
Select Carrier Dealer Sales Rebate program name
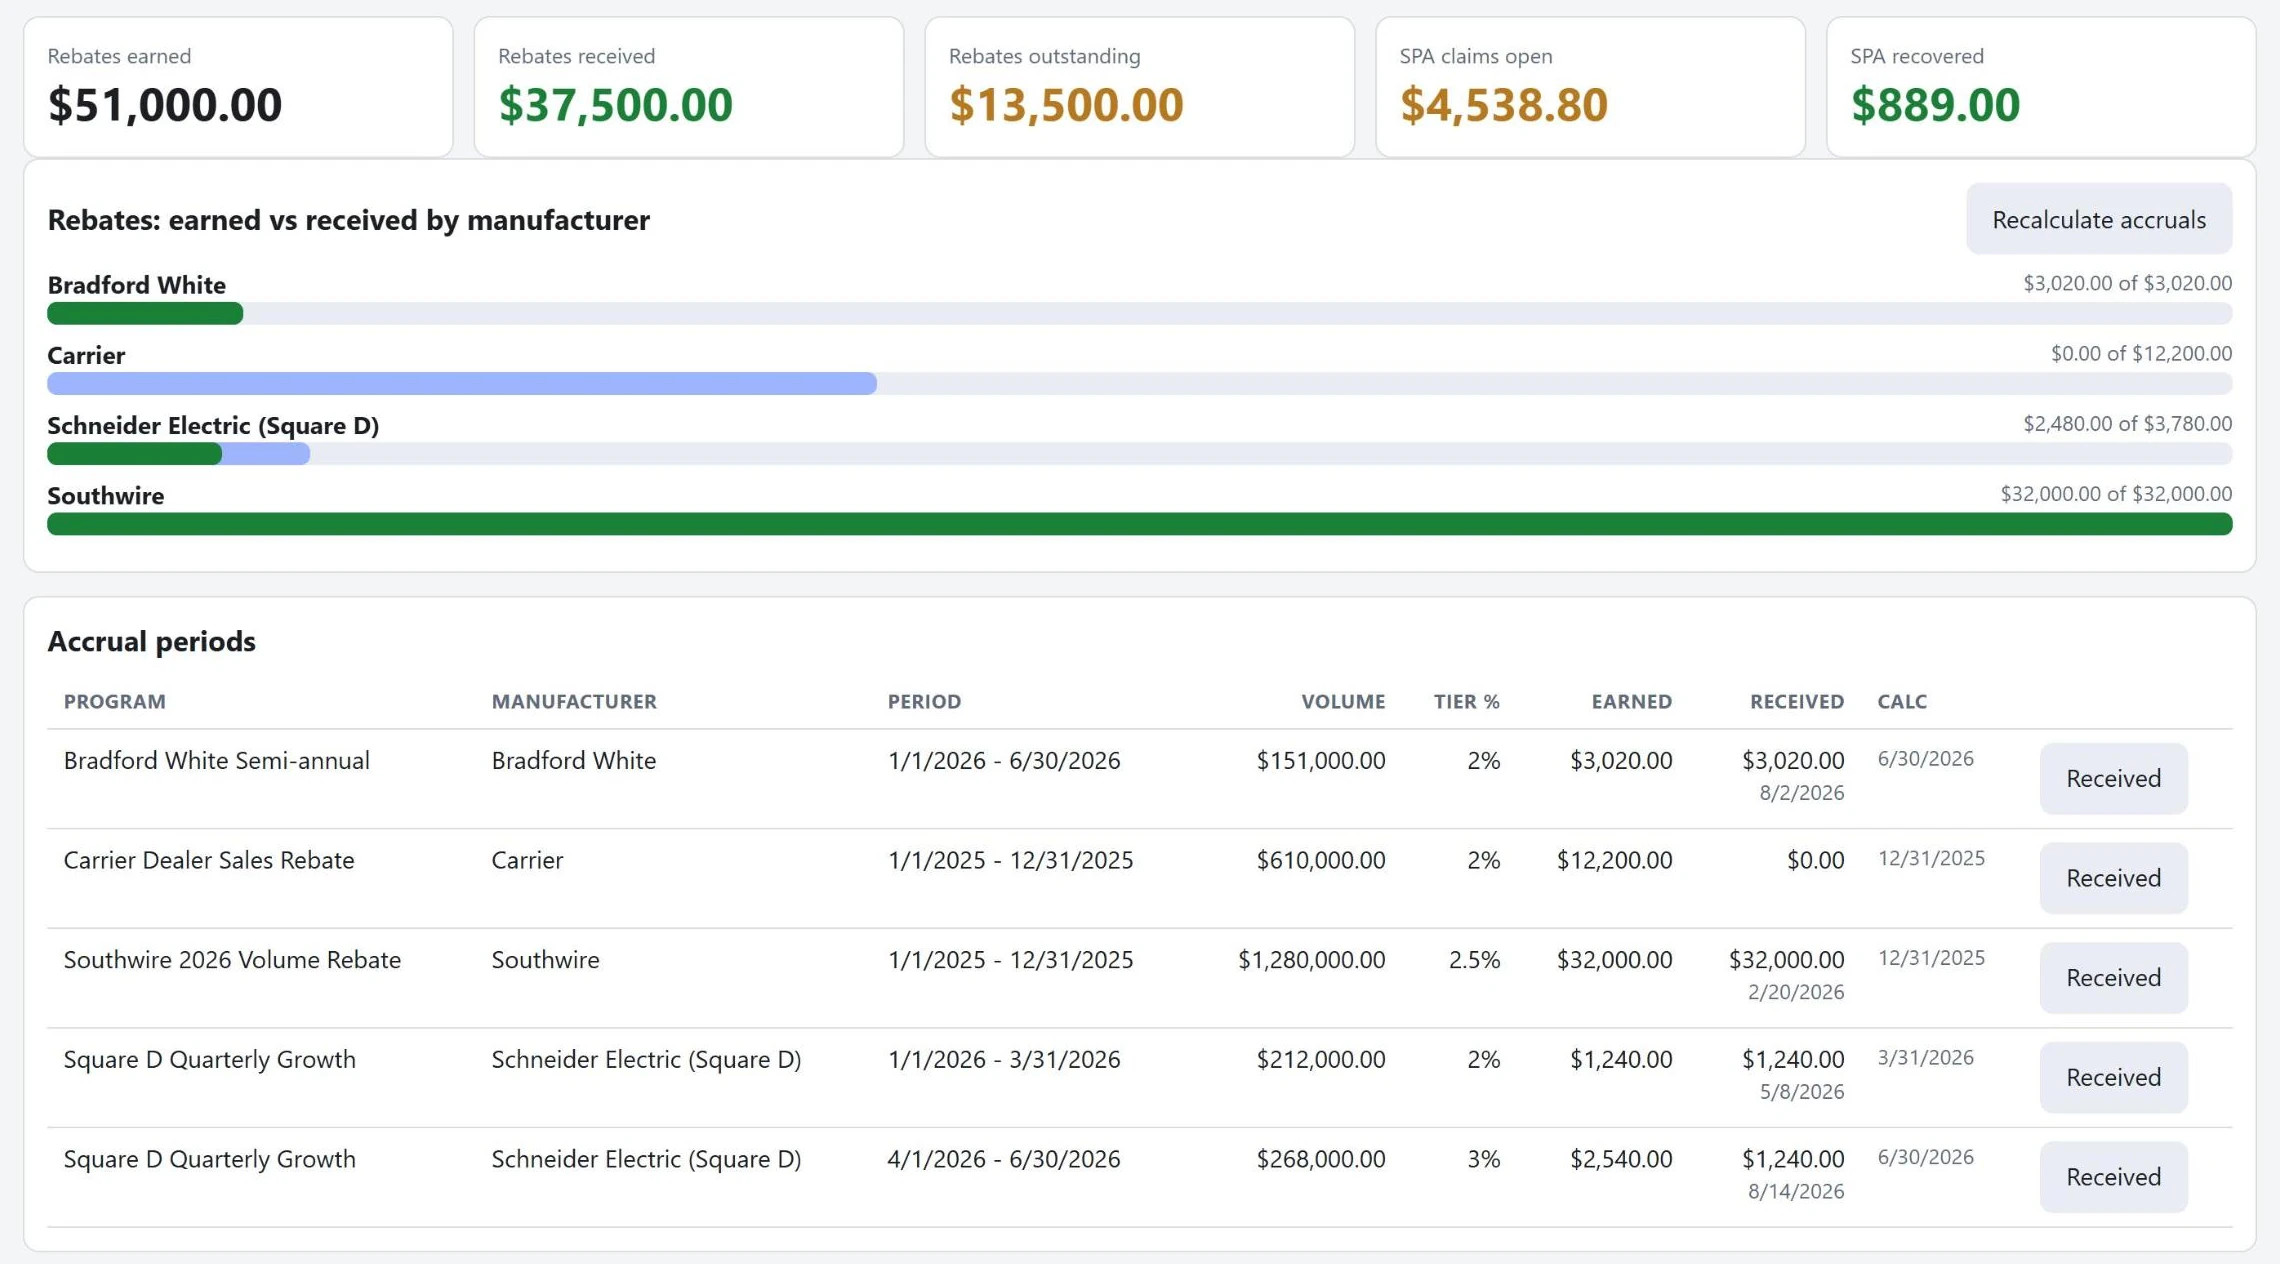209,861
